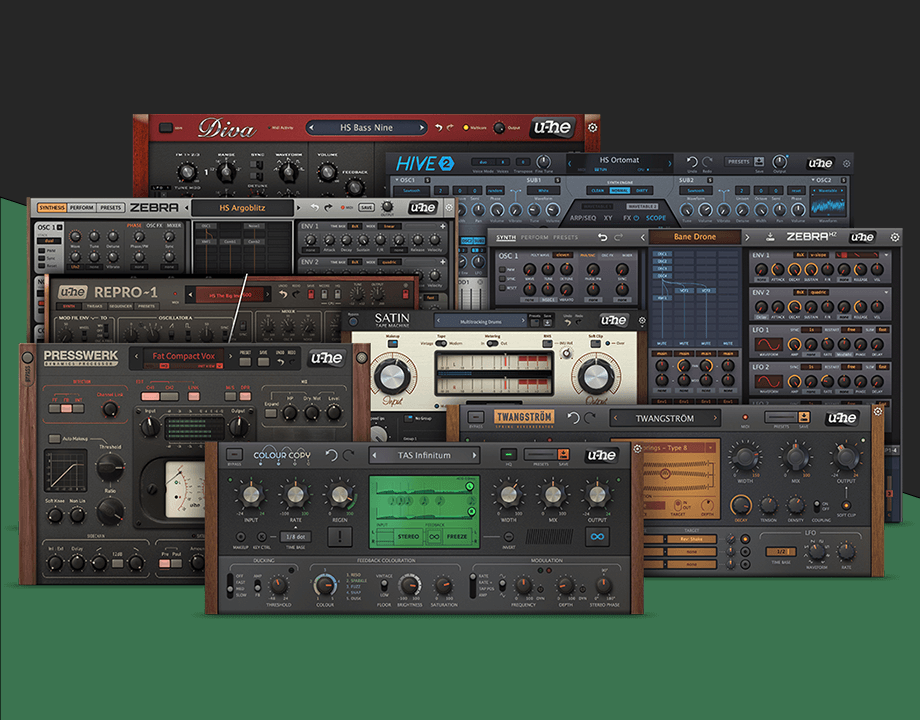Open the 1/8 dot time base selector
This screenshot has height=720, width=920.
point(295,536)
